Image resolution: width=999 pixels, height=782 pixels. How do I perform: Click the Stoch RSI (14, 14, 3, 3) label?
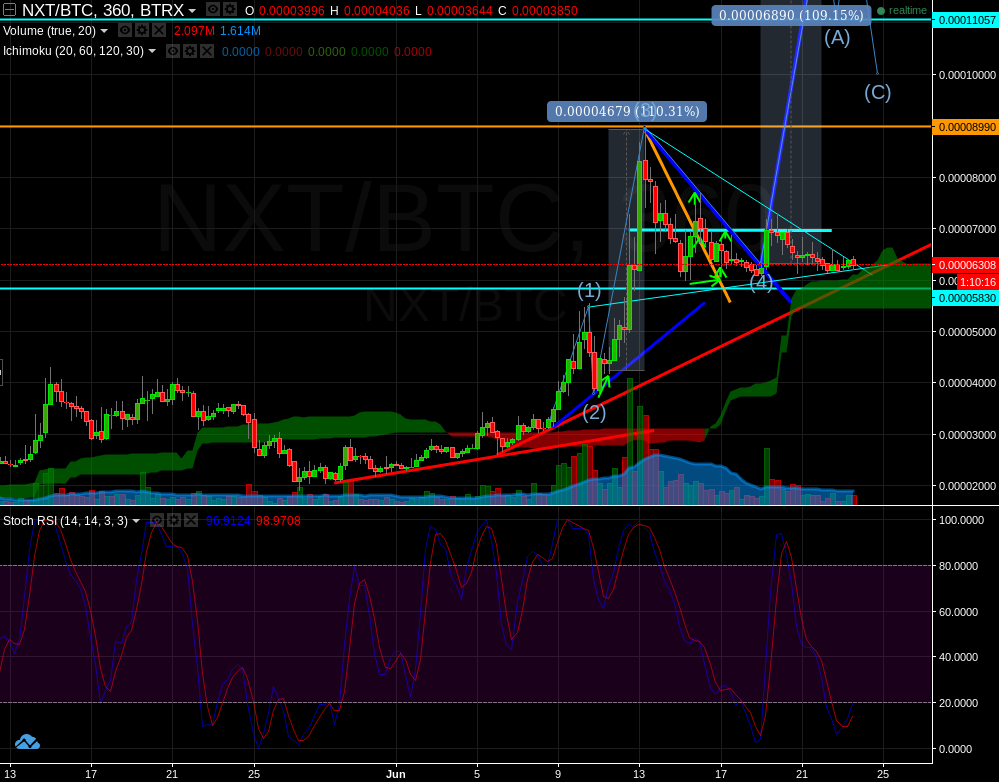[65, 521]
